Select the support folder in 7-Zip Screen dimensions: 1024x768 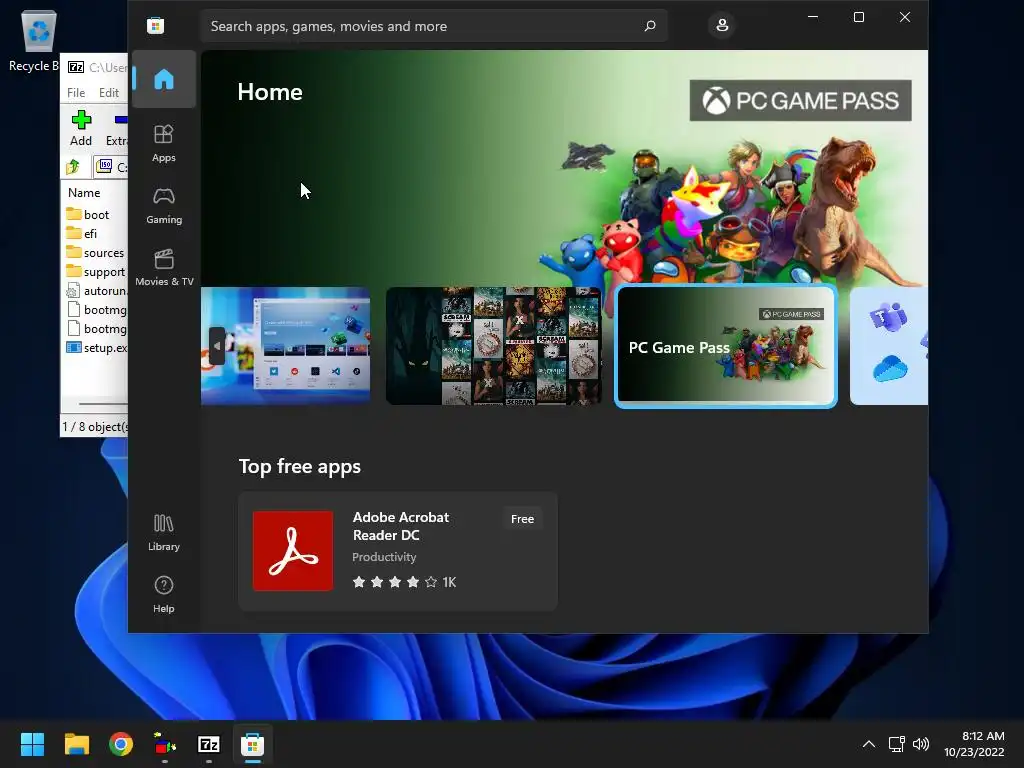coord(96,272)
